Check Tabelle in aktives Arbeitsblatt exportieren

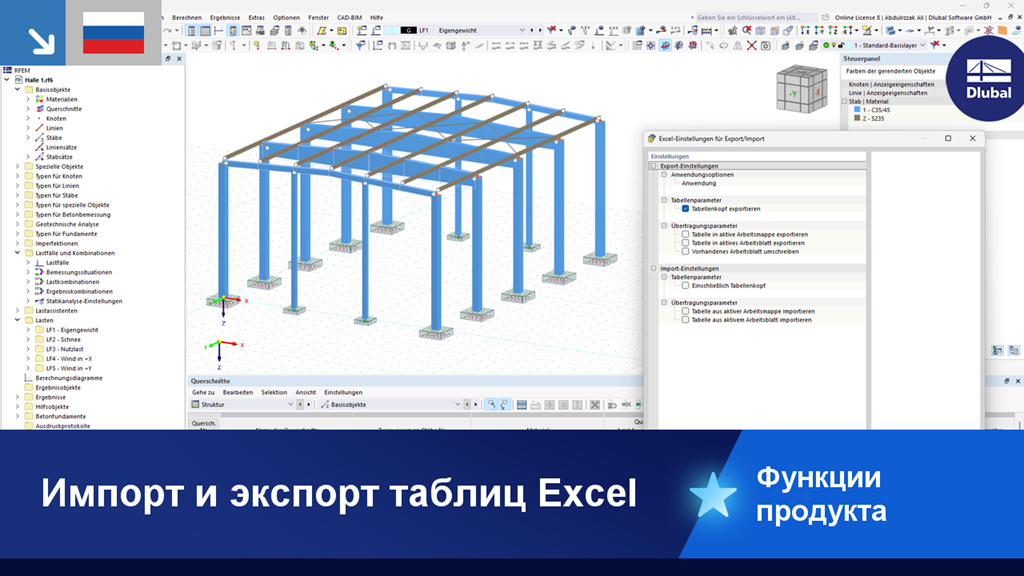685,243
